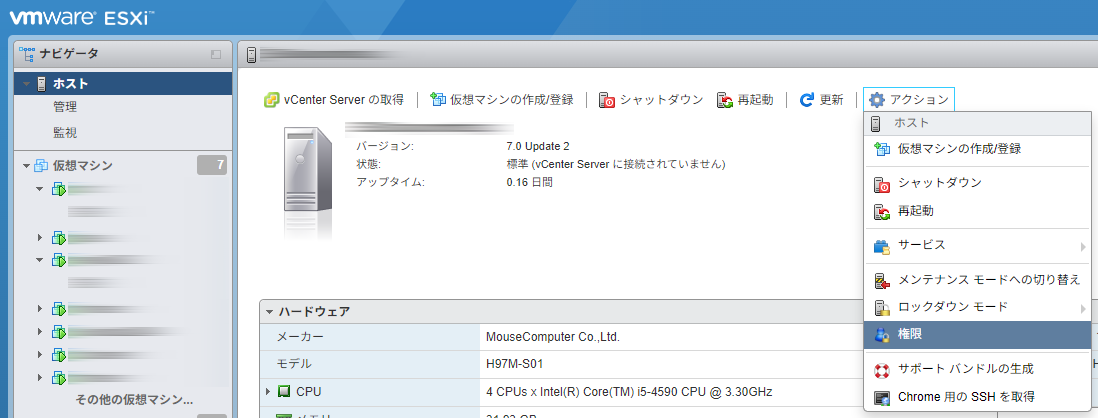Choose シャットダウン from the action menu
Image resolution: width=1098 pixels, height=418 pixels.
pos(978,183)
